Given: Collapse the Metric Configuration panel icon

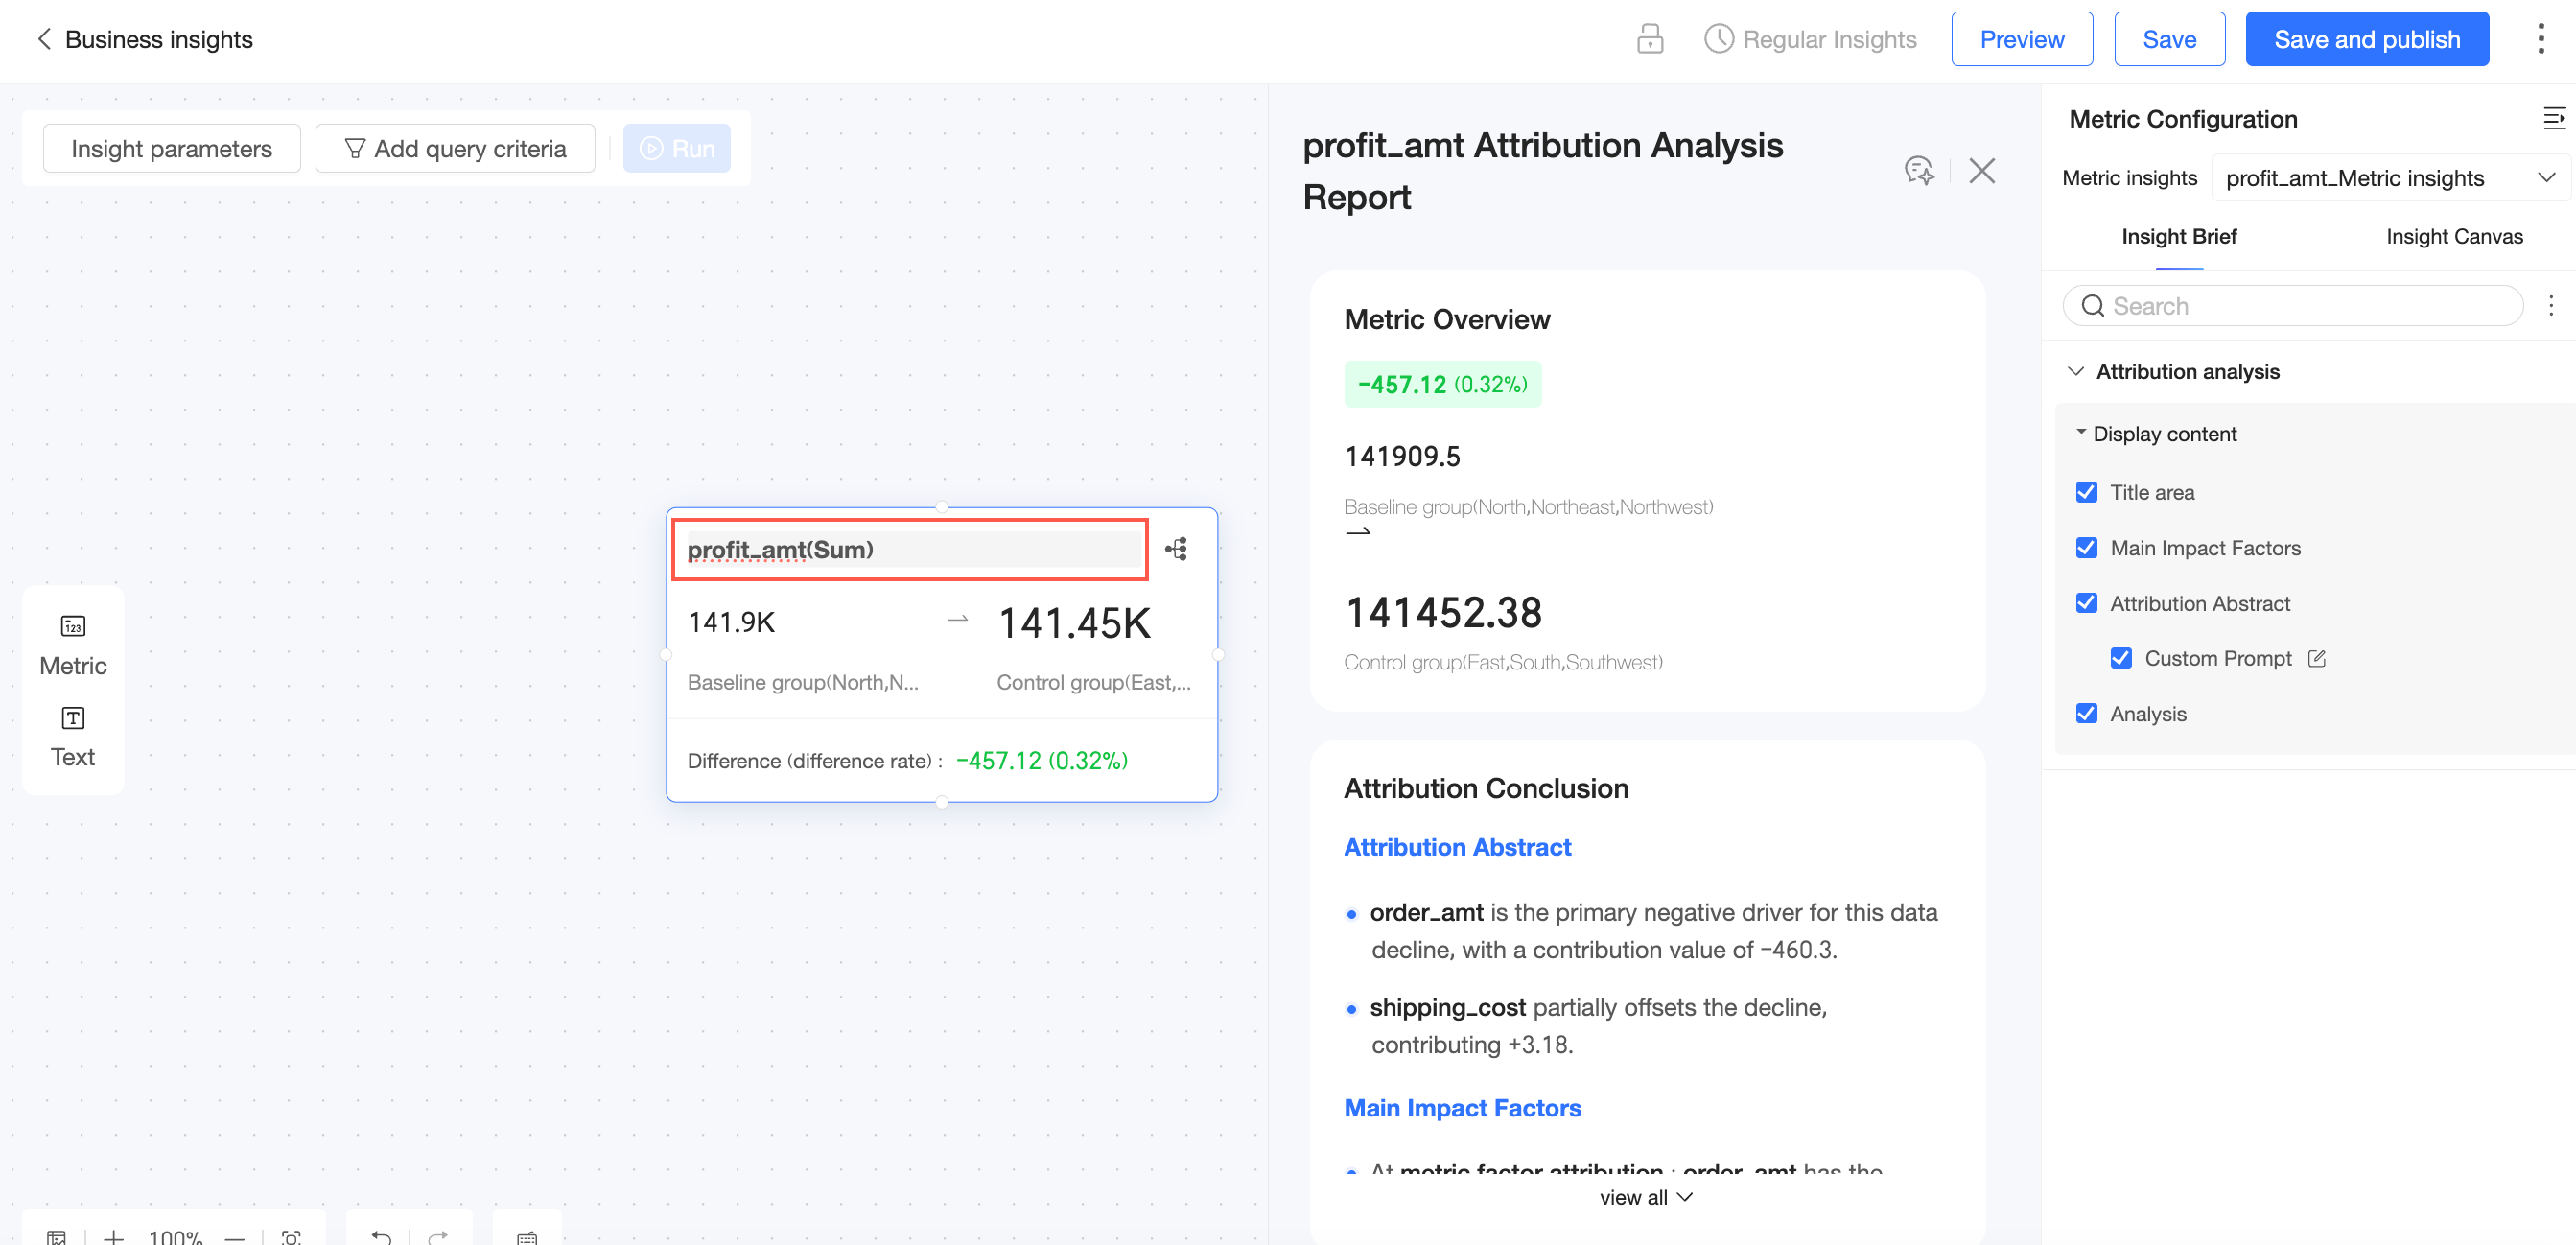Looking at the screenshot, I should [x=2553, y=119].
